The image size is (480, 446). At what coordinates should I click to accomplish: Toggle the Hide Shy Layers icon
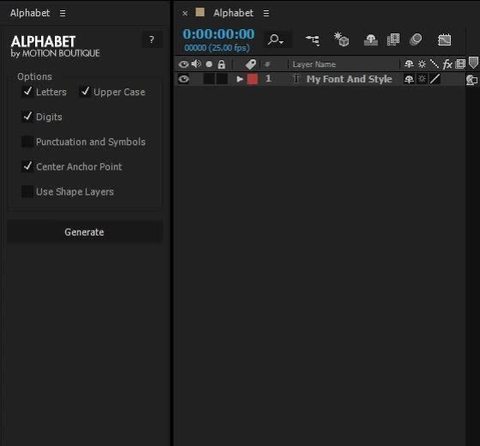tap(371, 40)
